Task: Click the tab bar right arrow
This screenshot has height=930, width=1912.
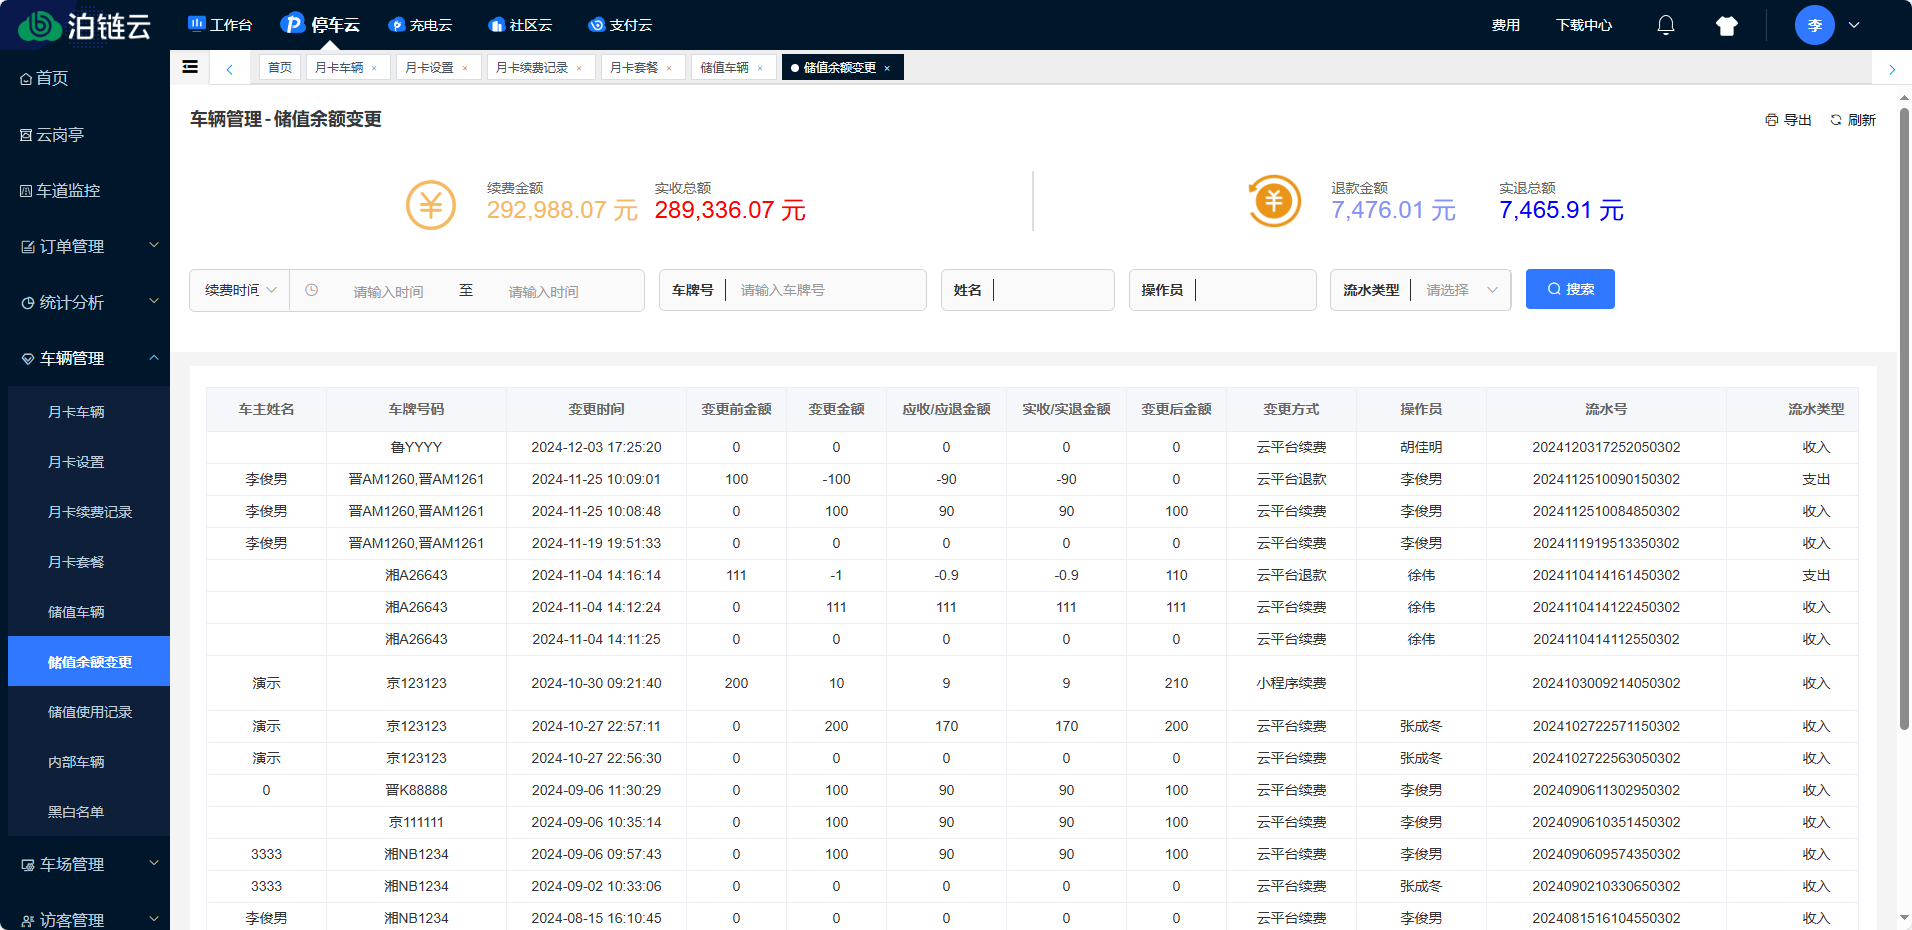Action: pos(1891,69)
